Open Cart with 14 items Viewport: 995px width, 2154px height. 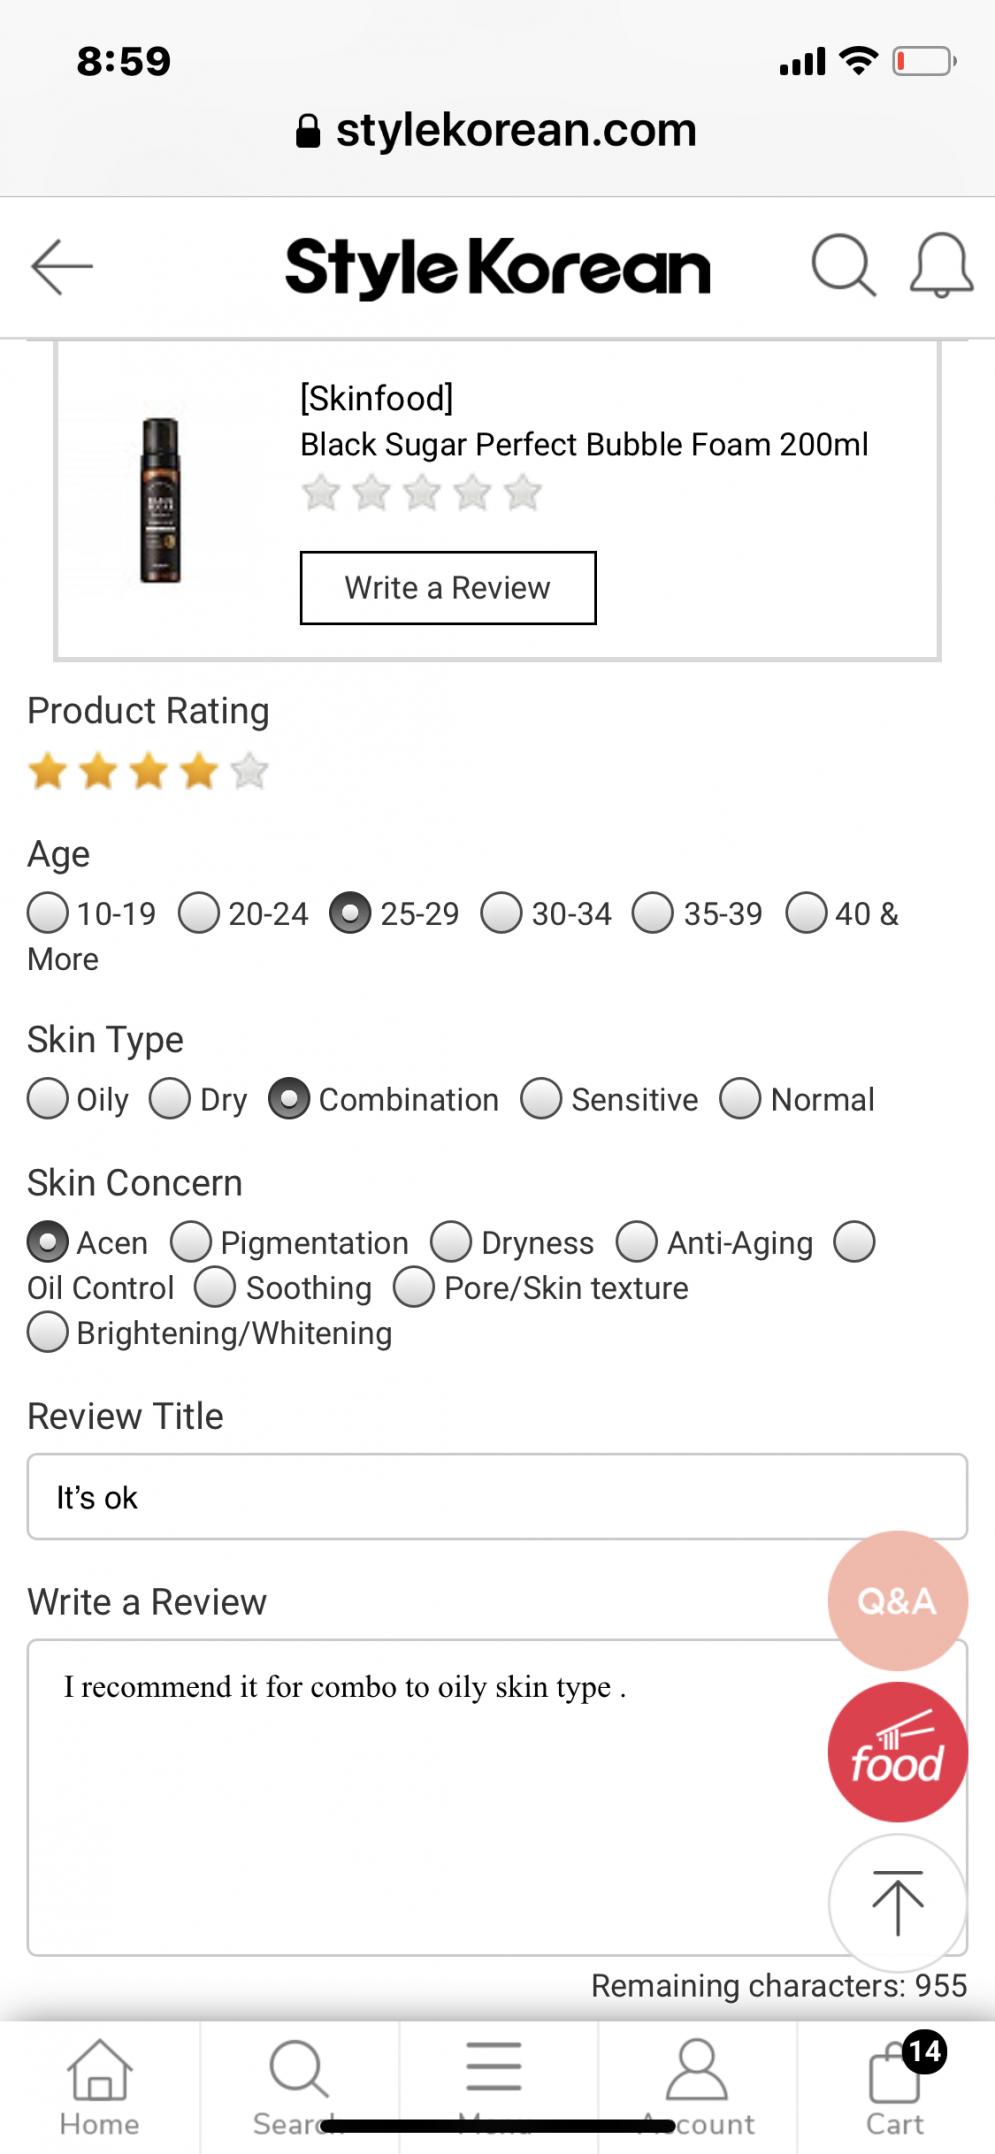895,2085
